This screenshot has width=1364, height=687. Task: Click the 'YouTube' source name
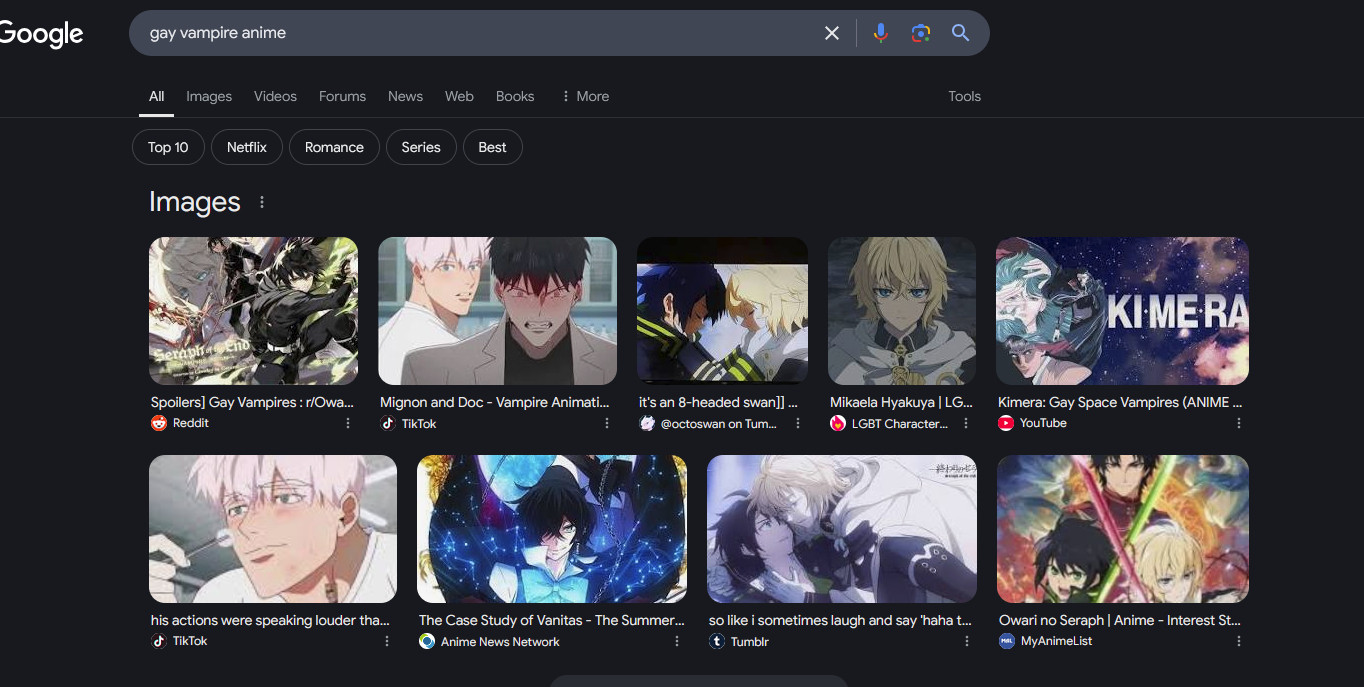pos(1043,423)
